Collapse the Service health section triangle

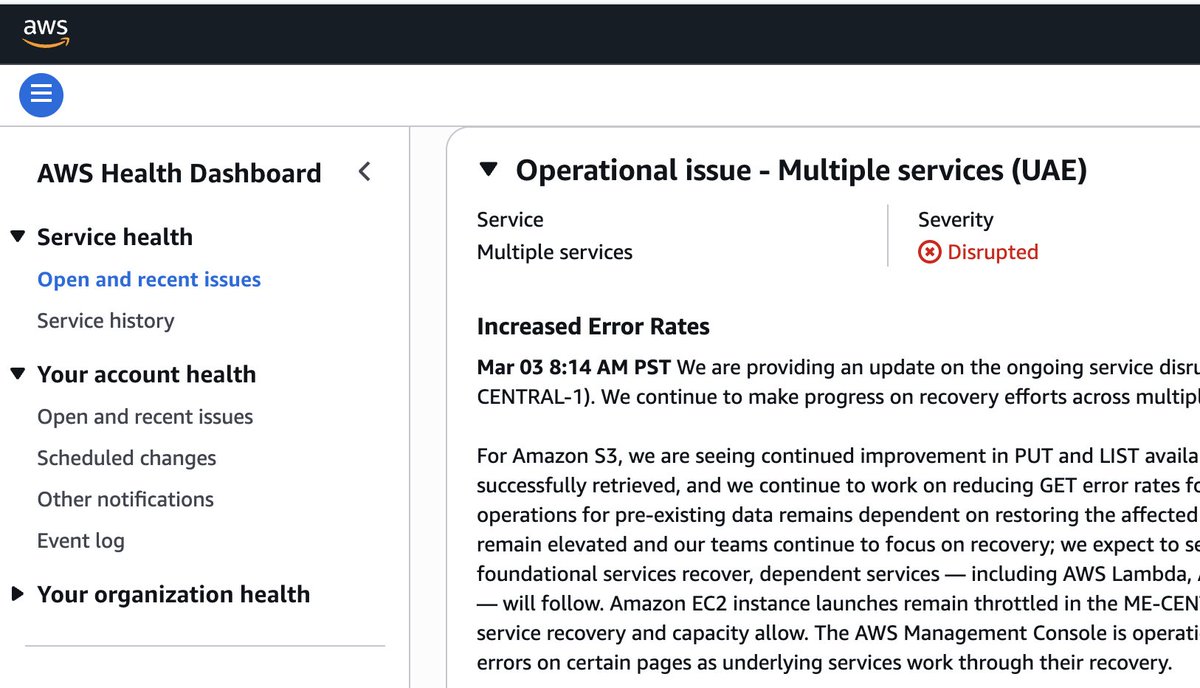tap(17, 237)
